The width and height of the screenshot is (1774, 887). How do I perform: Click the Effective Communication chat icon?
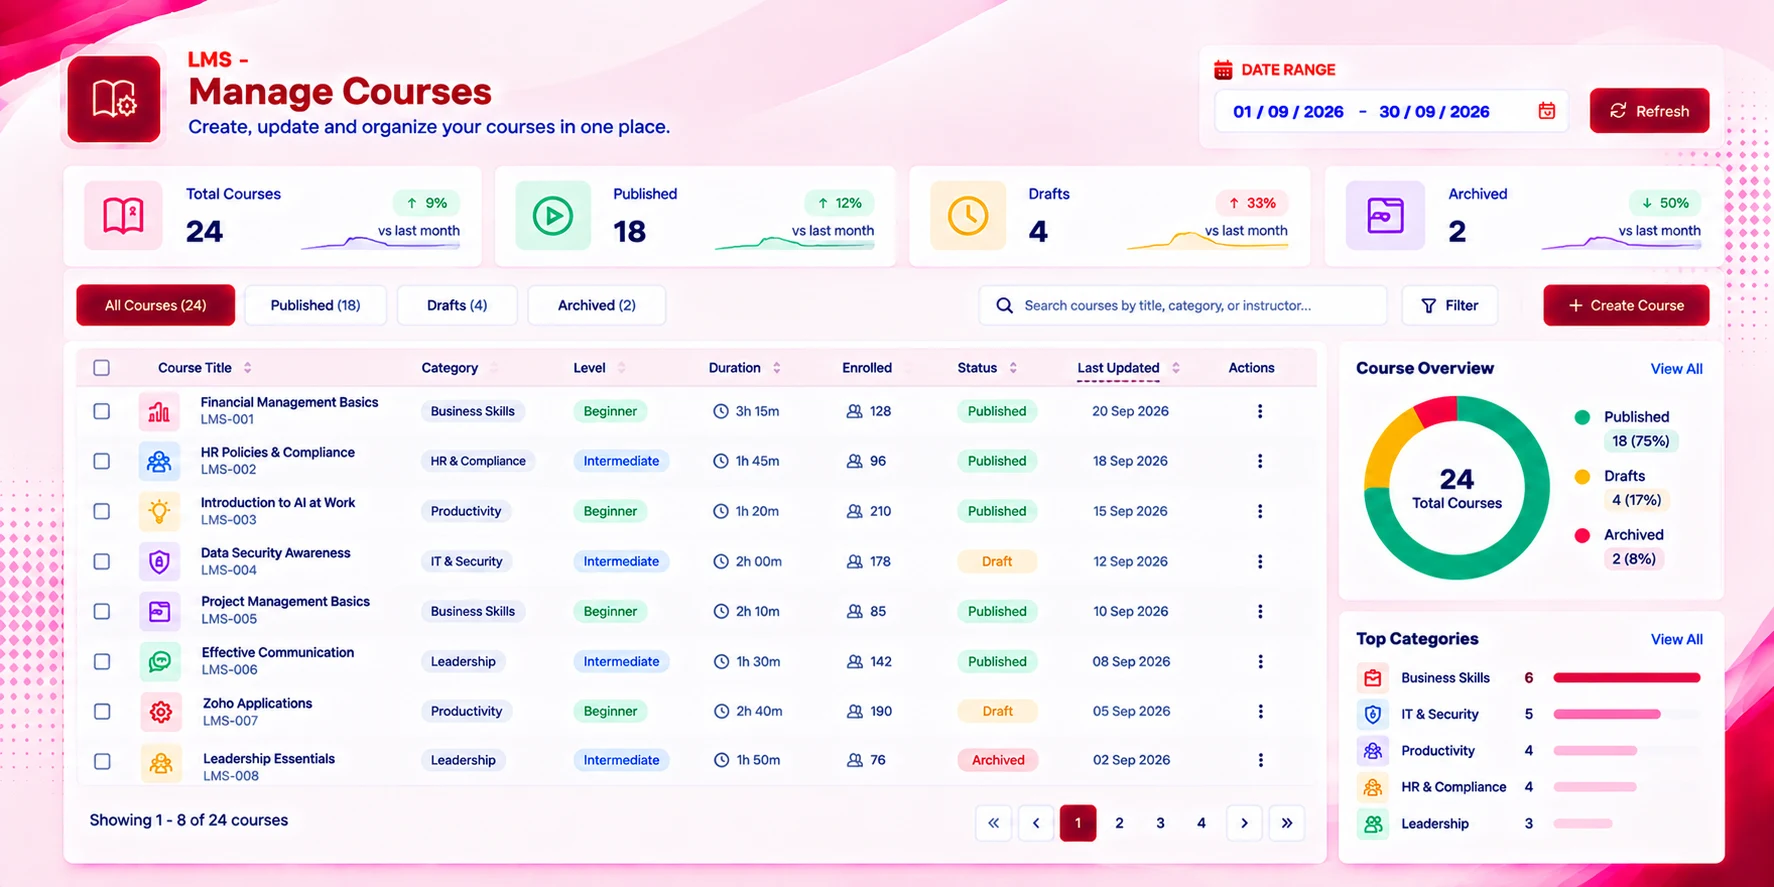(x=160, y=661)
